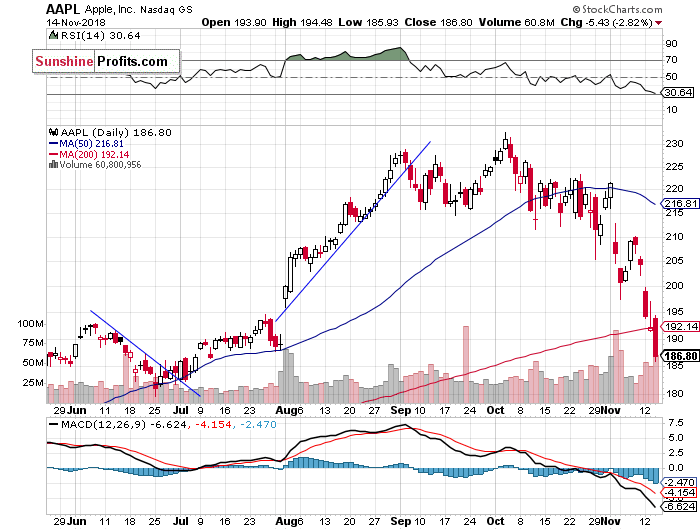Click the 100M volume axis label
This screenshot has height=530, width=700.
coord(30,324)
